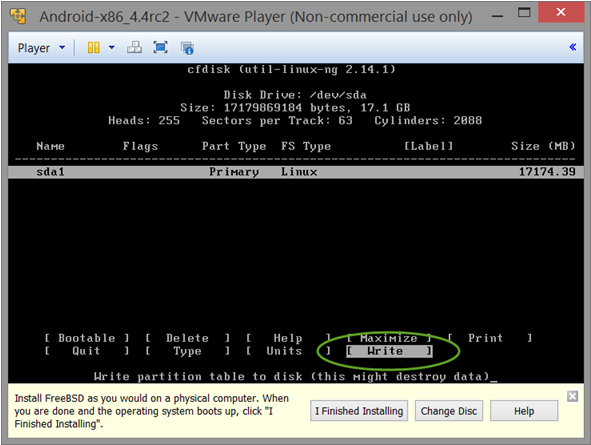591x445 pixels.
Task: Open the power options dropdown arrow
Action: (x=112, y=47)
